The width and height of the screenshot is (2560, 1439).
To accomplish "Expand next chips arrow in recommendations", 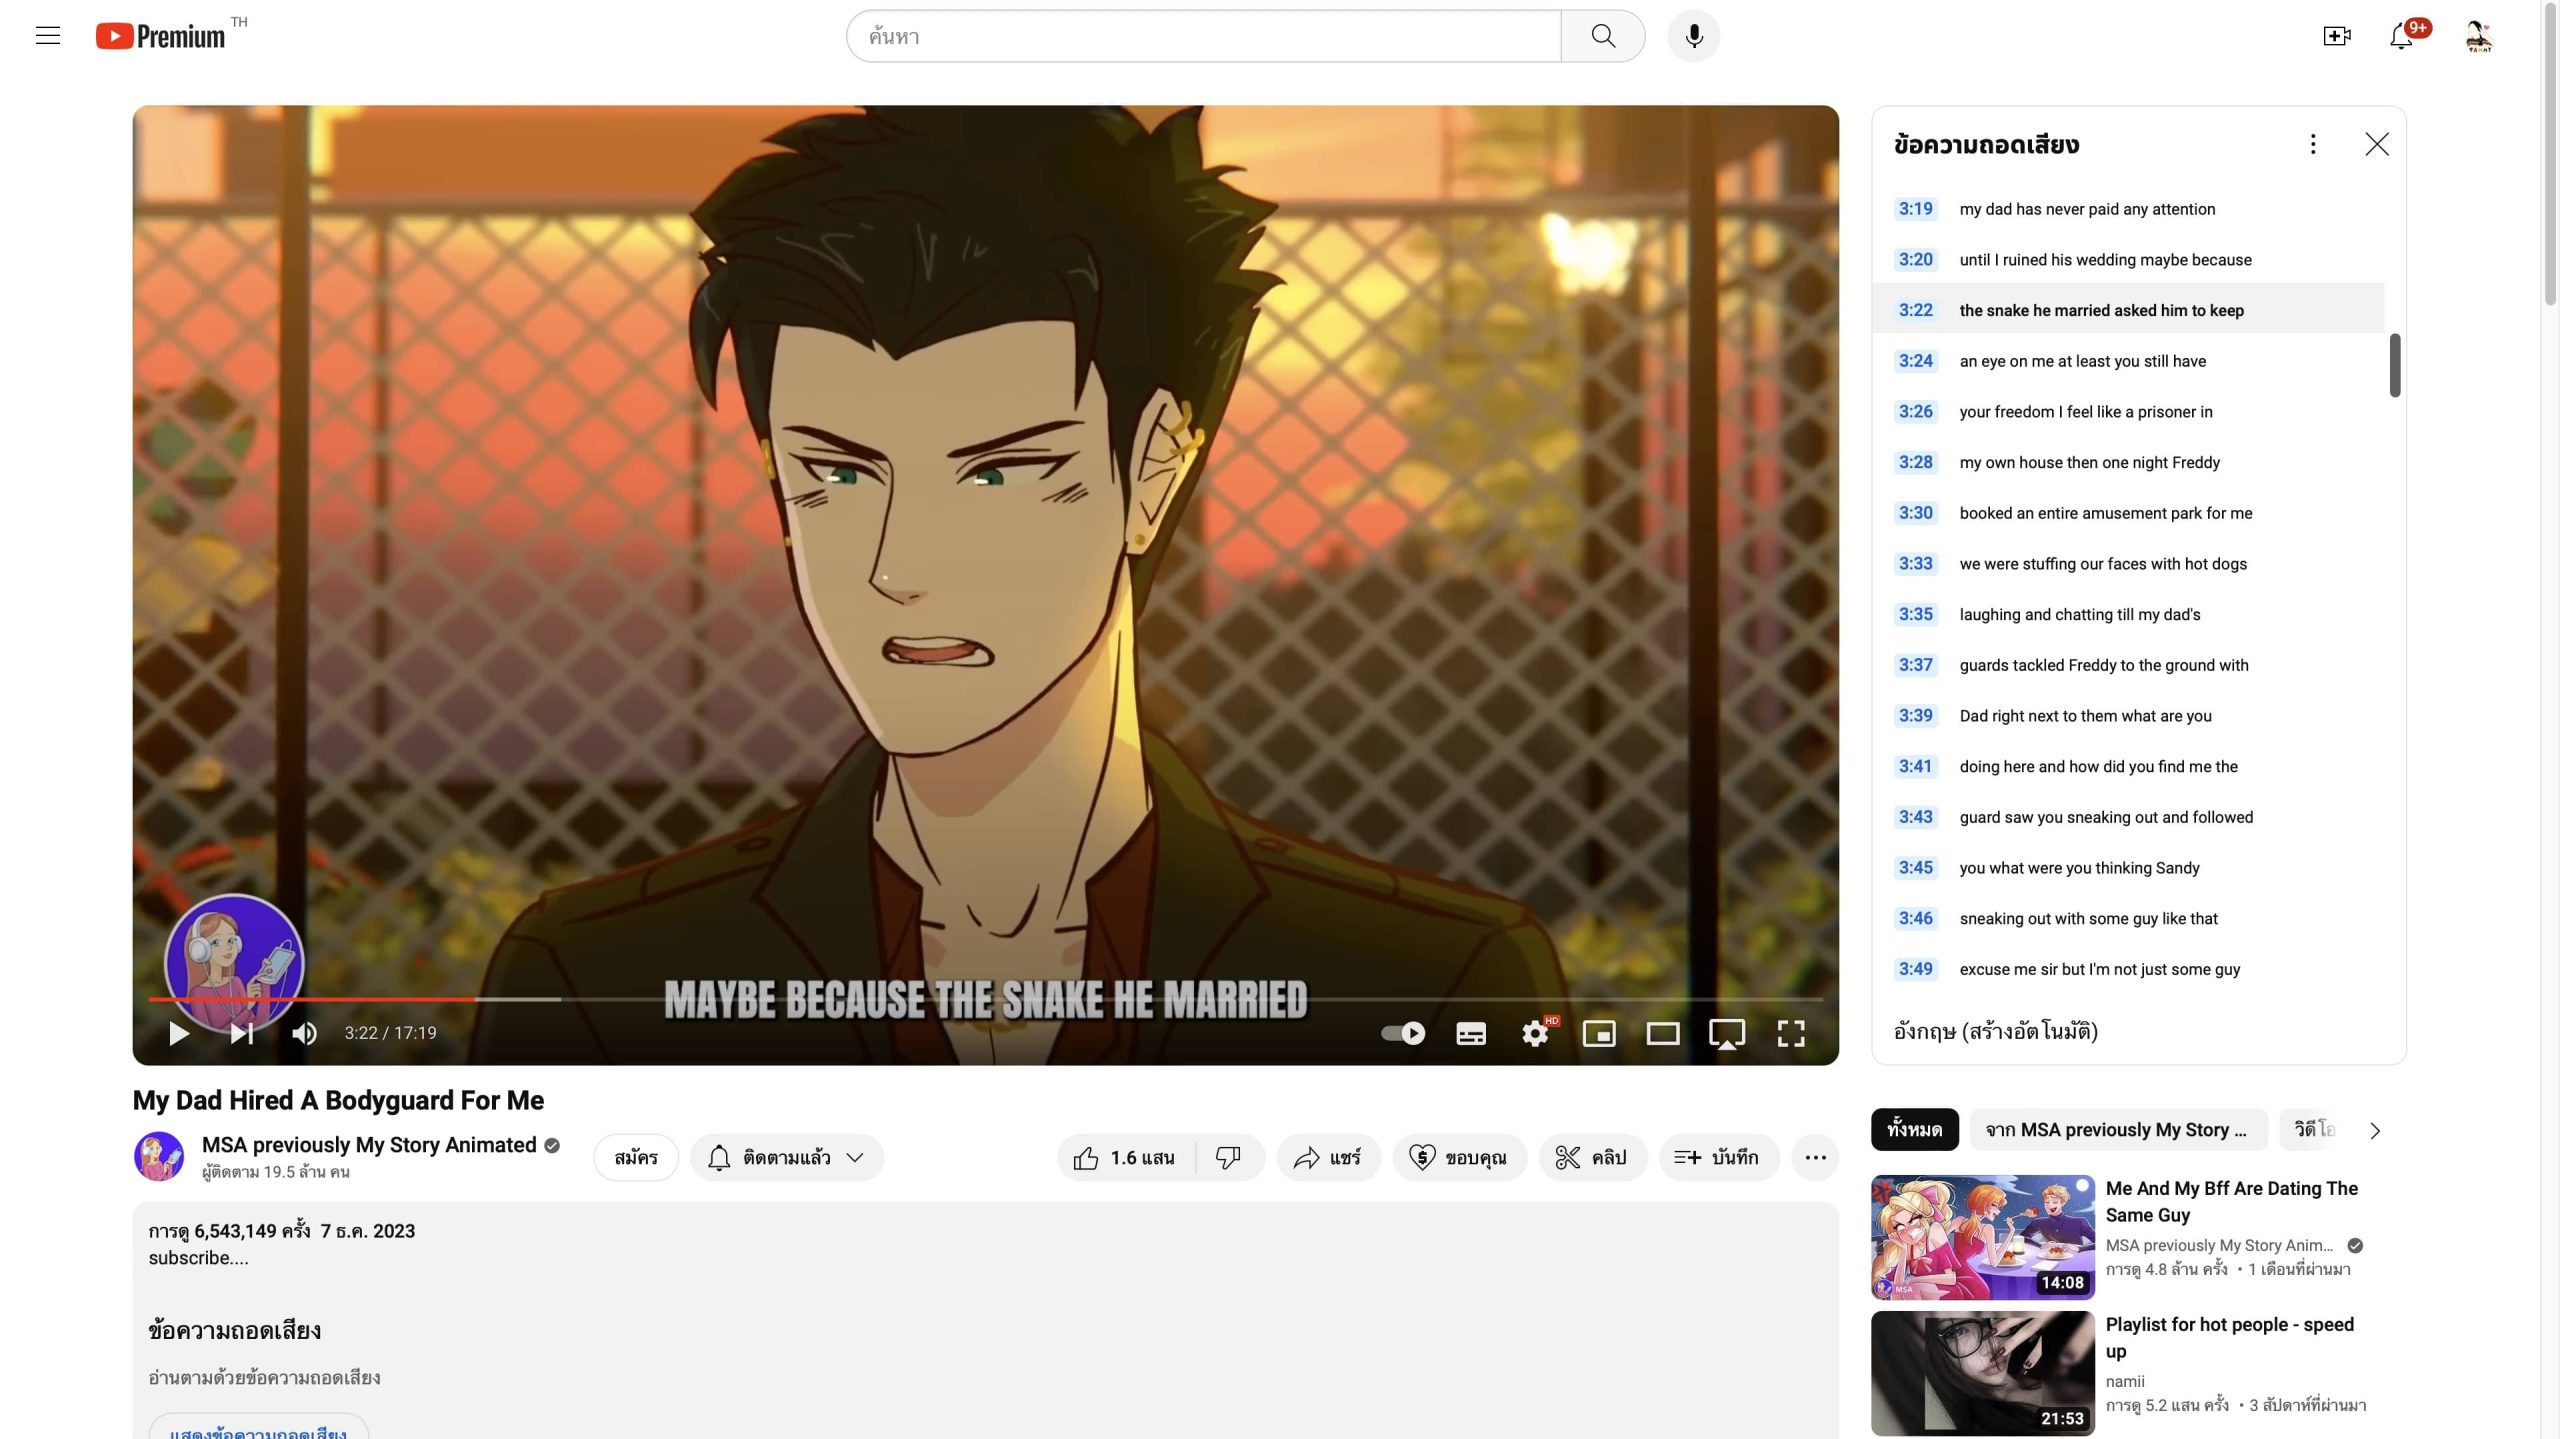I will pyautogui.click(x=2375, y=1130).
